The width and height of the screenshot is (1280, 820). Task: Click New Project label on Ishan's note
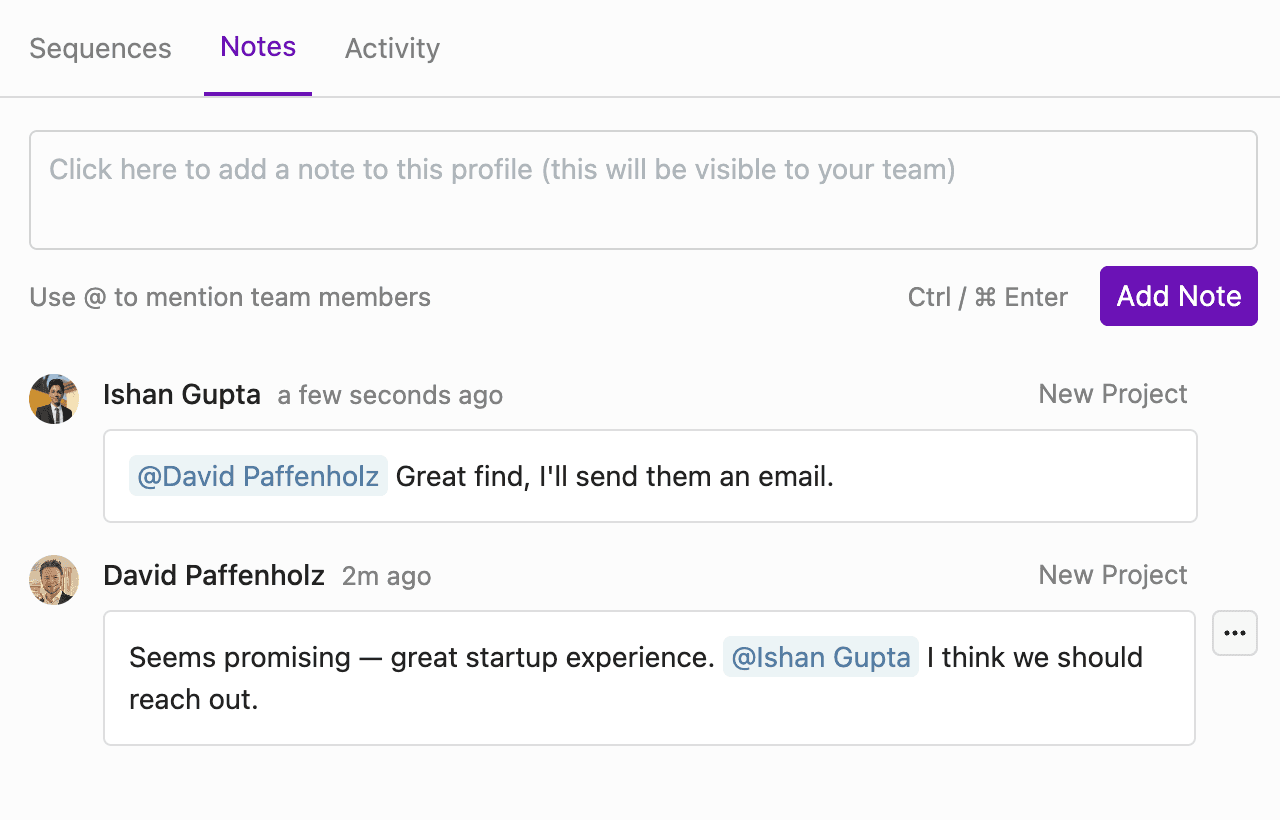pyautogui.click(x=1112, y=394)
